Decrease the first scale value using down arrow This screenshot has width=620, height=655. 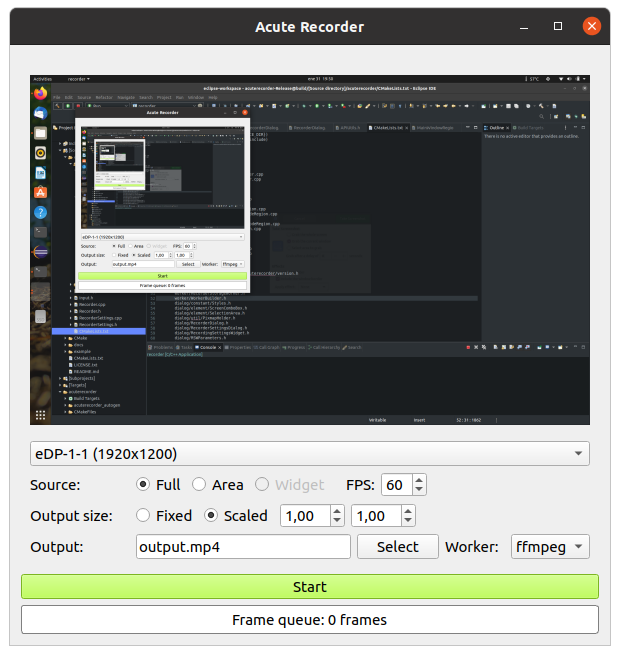click(x=337, y=520)
